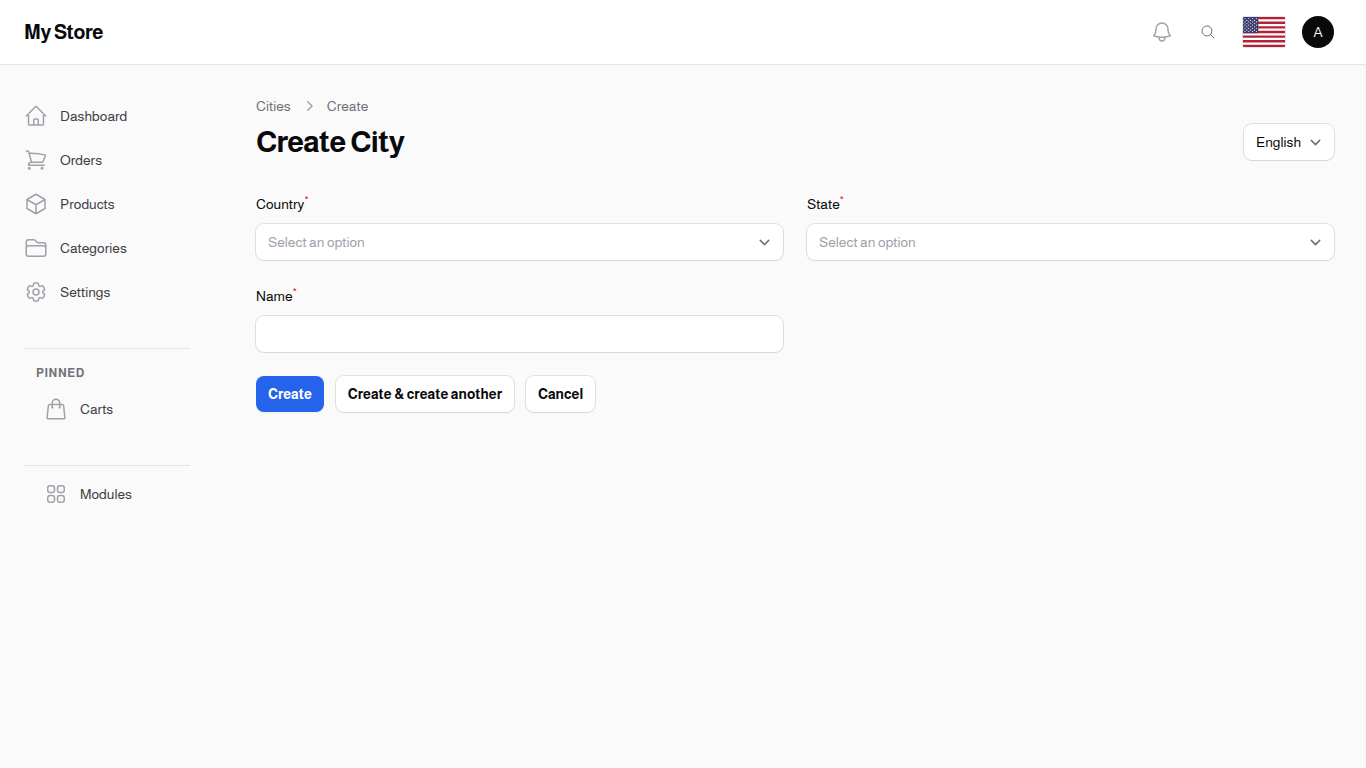Open Modules using the grid icon
1366x768 pixels.
click(55, 494)
